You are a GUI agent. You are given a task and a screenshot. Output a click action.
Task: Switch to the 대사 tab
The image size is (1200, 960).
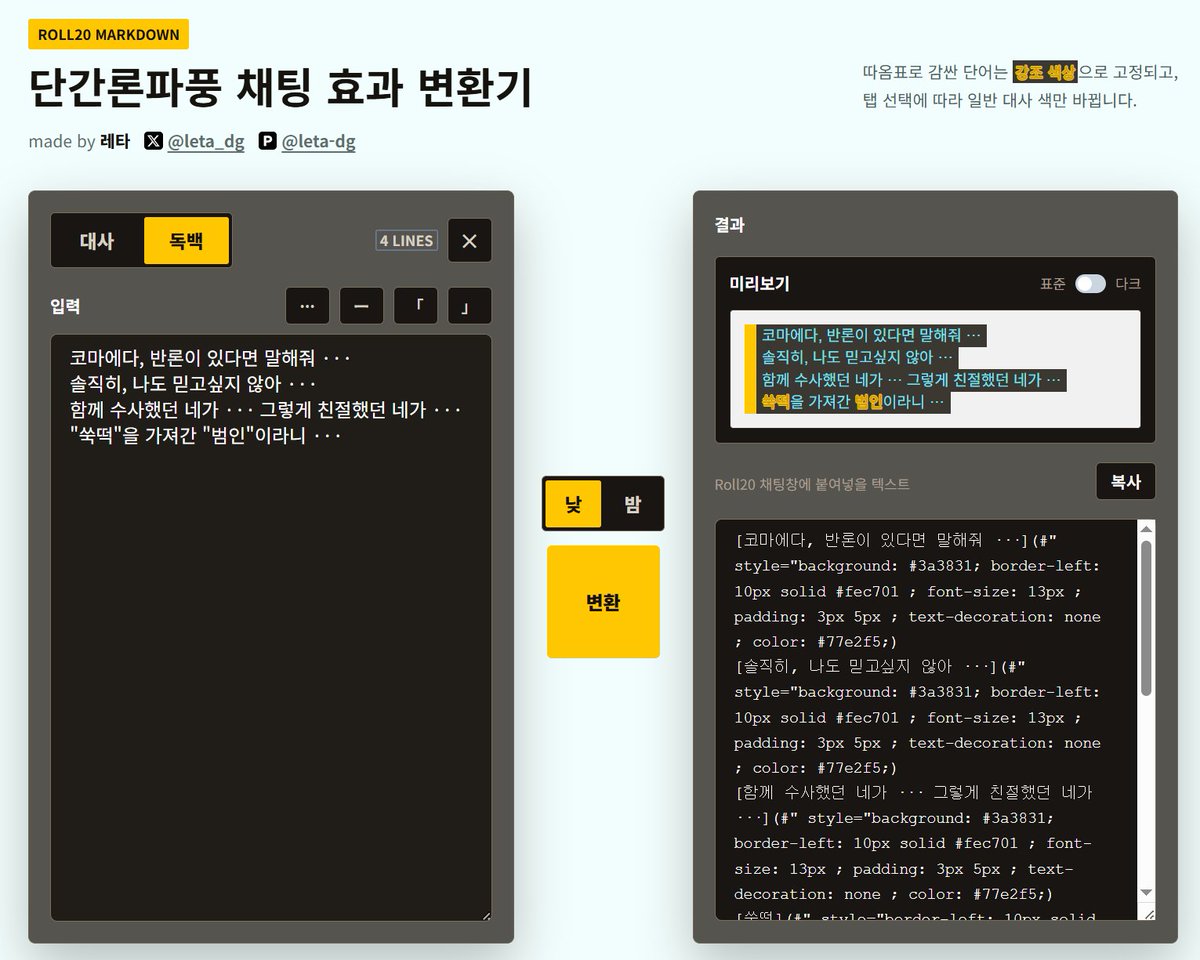[x=97, y=240]
